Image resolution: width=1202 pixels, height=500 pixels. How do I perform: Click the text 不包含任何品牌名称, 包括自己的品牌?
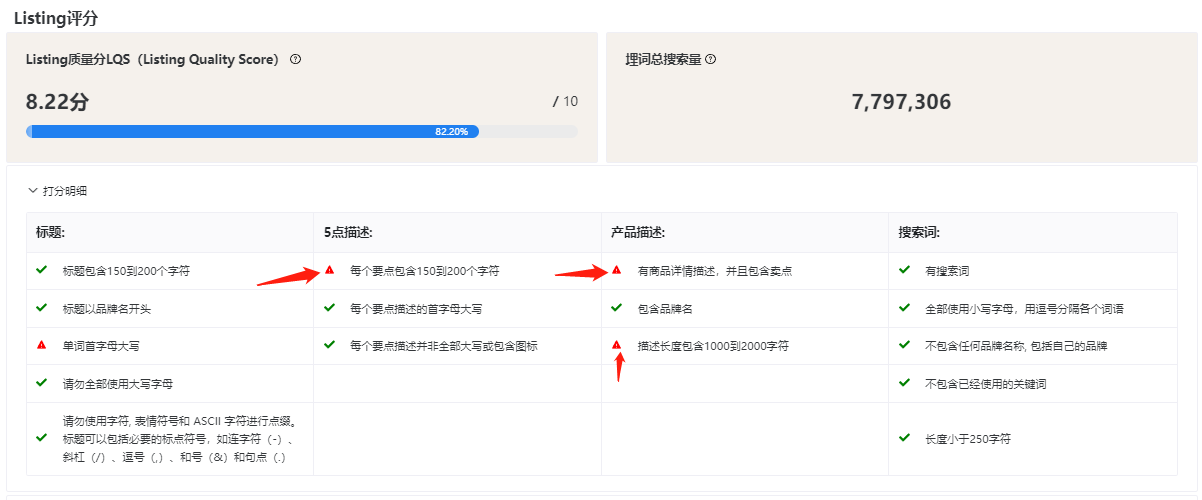click(x=1016, y=346)
